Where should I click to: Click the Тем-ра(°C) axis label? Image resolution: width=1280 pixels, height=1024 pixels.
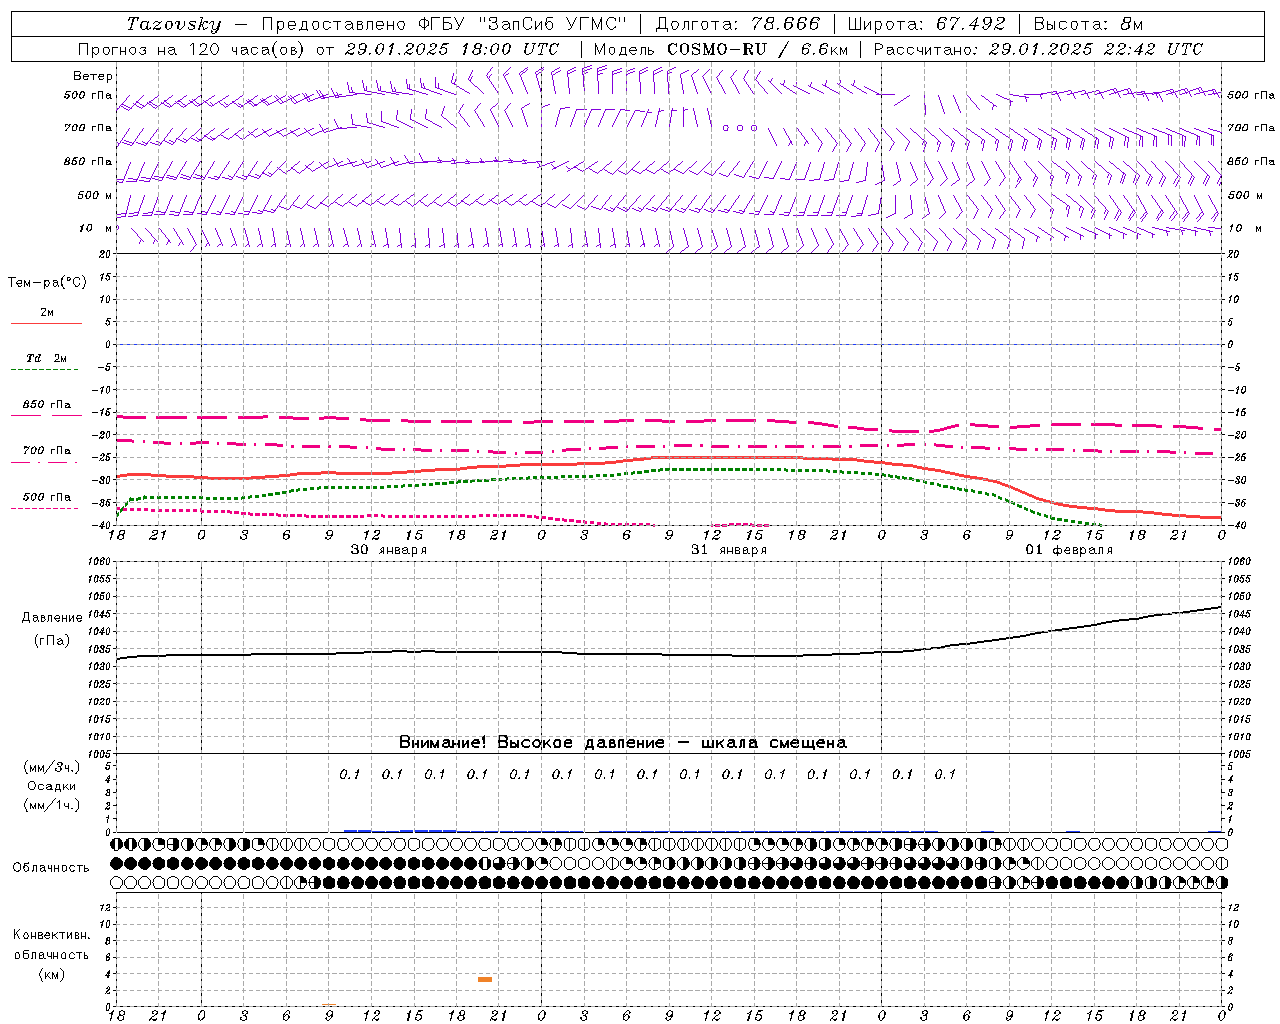pos(47,283)
